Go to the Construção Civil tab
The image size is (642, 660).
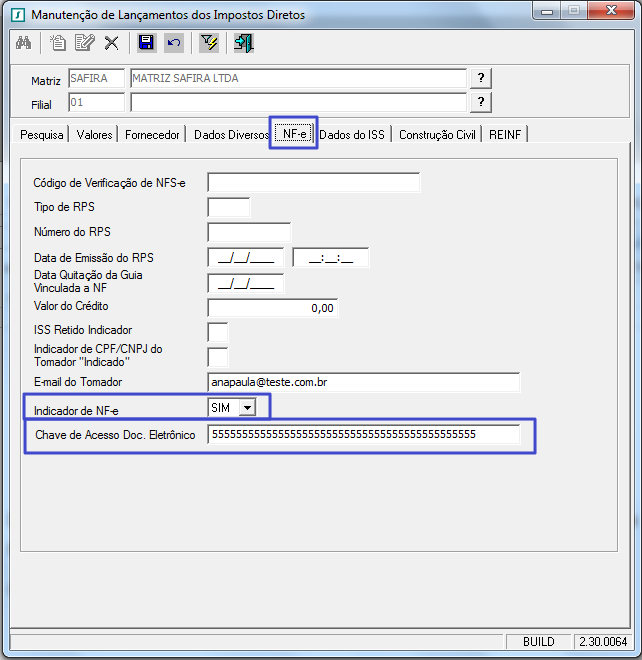(437, 135)
